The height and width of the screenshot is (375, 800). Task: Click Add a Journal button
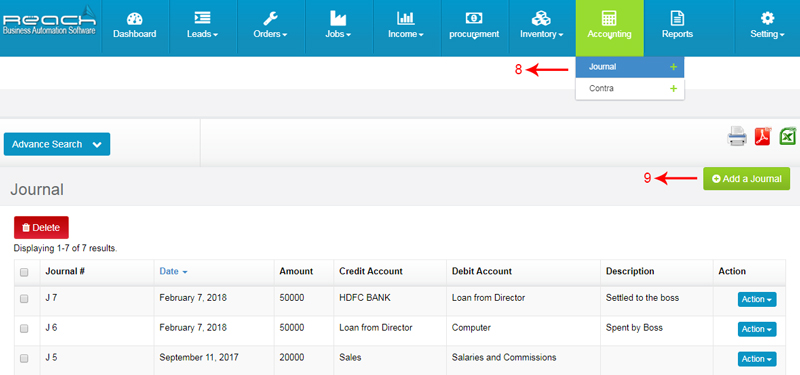746,179
